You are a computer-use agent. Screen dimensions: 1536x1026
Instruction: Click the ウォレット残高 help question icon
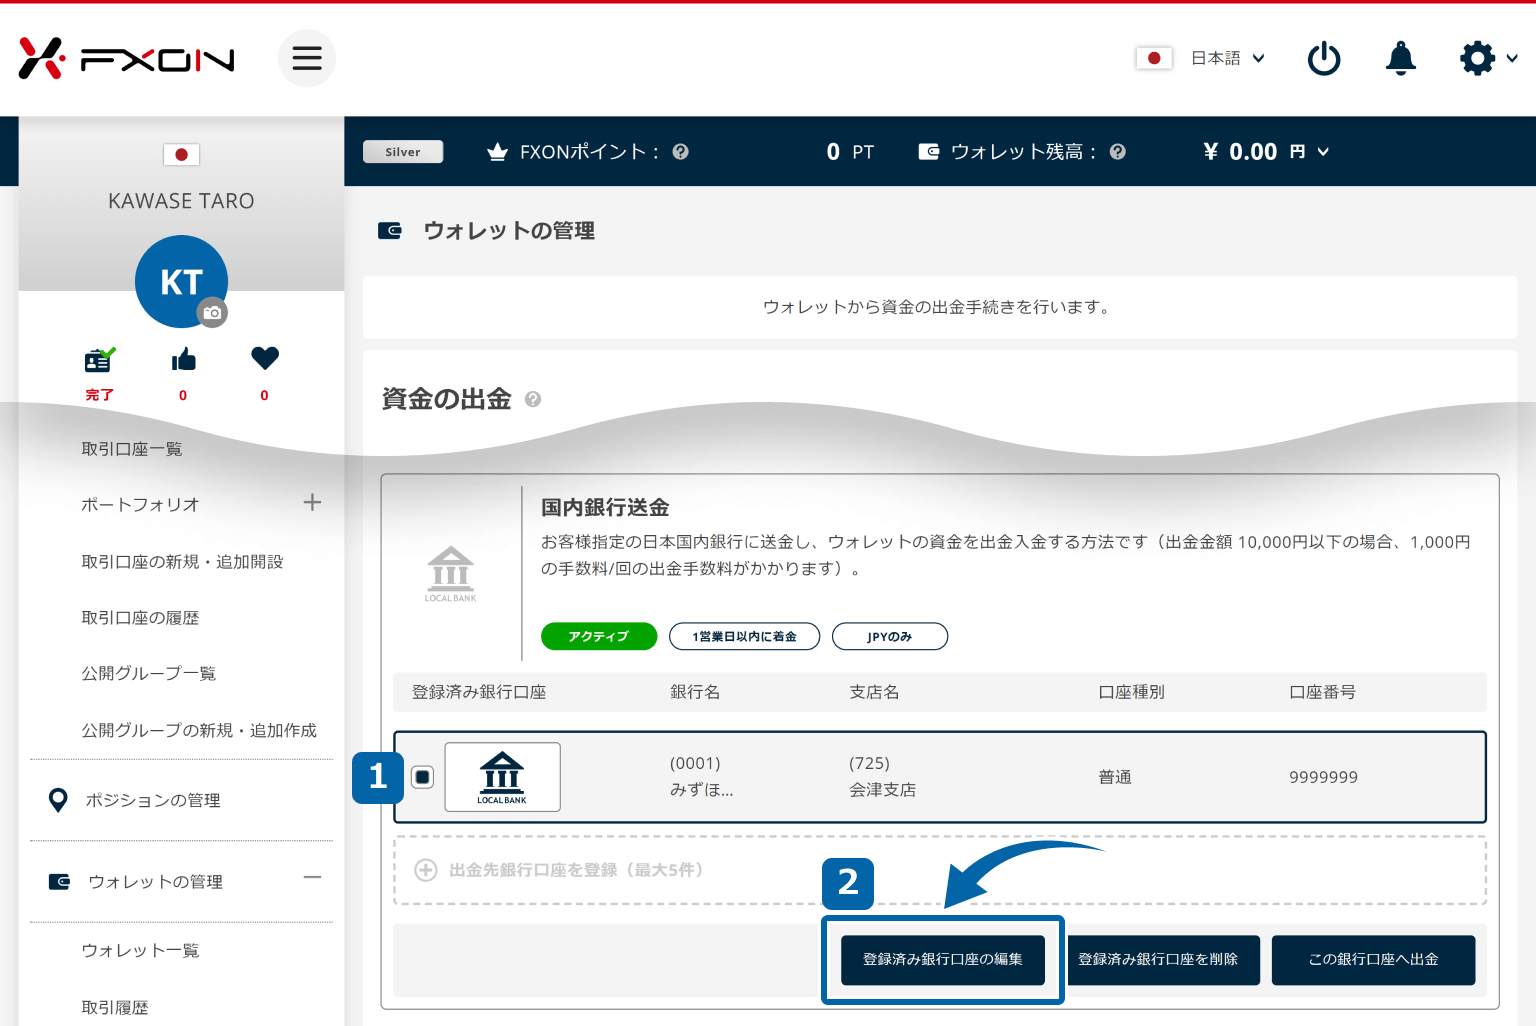(x=1118, y=152)
